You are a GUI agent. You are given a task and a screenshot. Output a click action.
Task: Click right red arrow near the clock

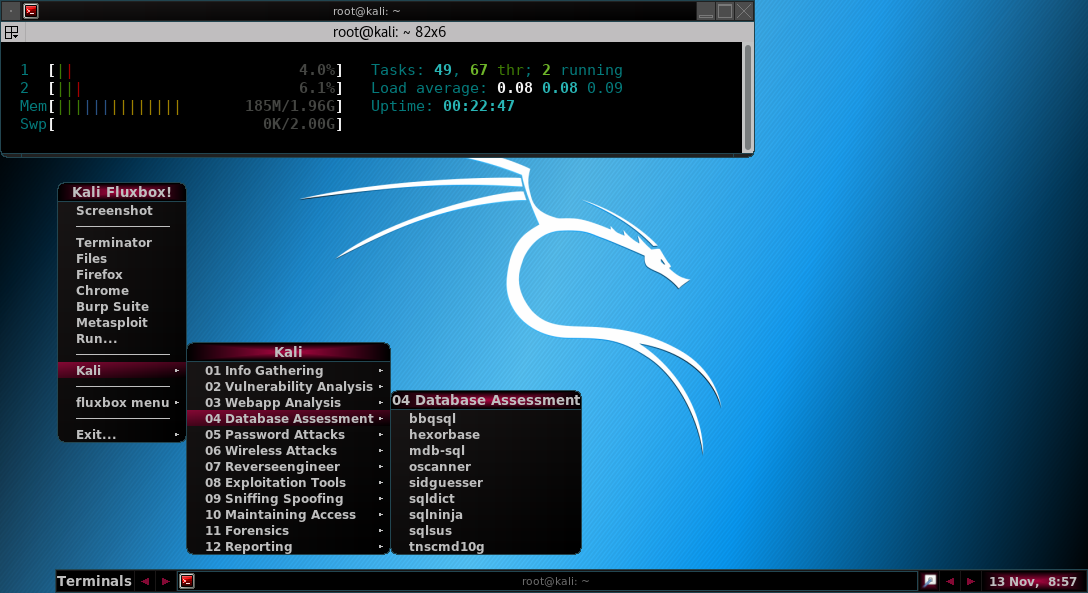[971, 581]
